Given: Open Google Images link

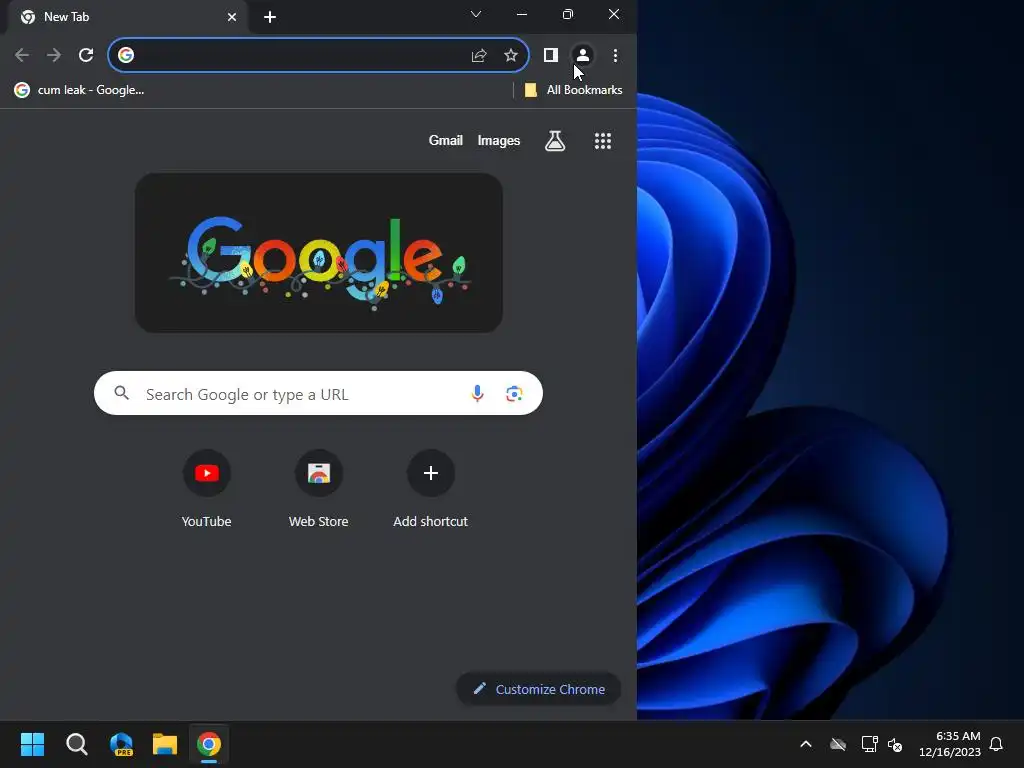Looking at the screenshot, I should point(498,140).
